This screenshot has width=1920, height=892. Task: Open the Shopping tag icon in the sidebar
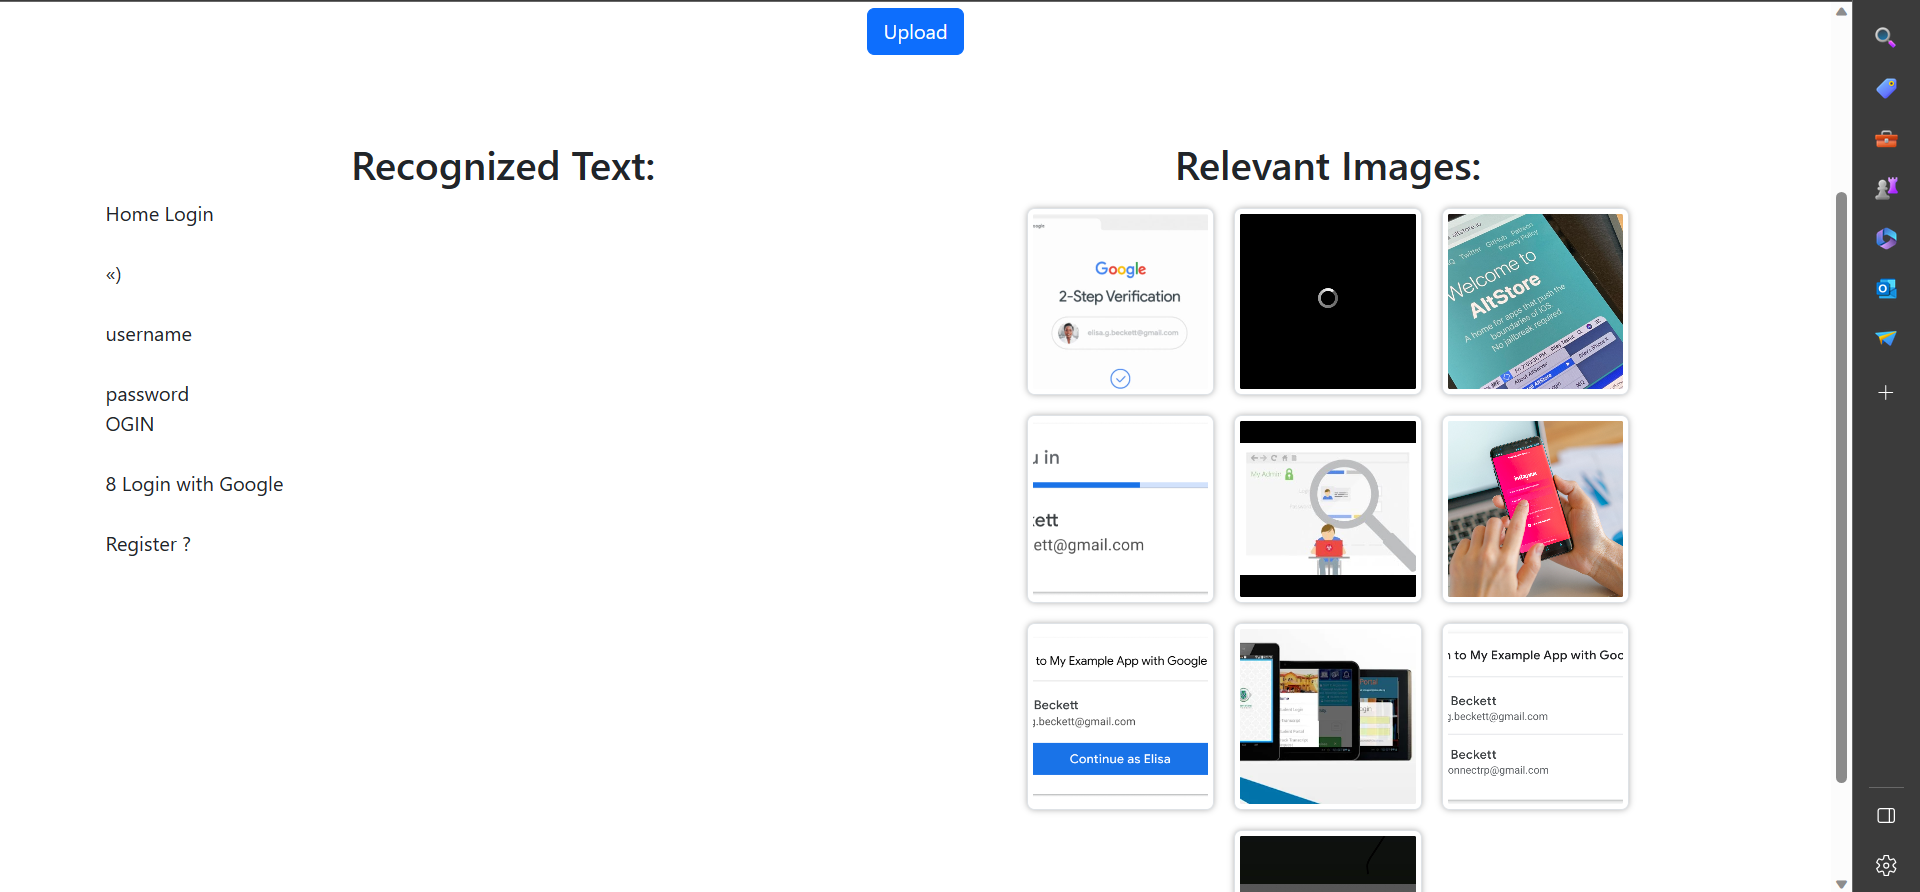coord(1885,88)
